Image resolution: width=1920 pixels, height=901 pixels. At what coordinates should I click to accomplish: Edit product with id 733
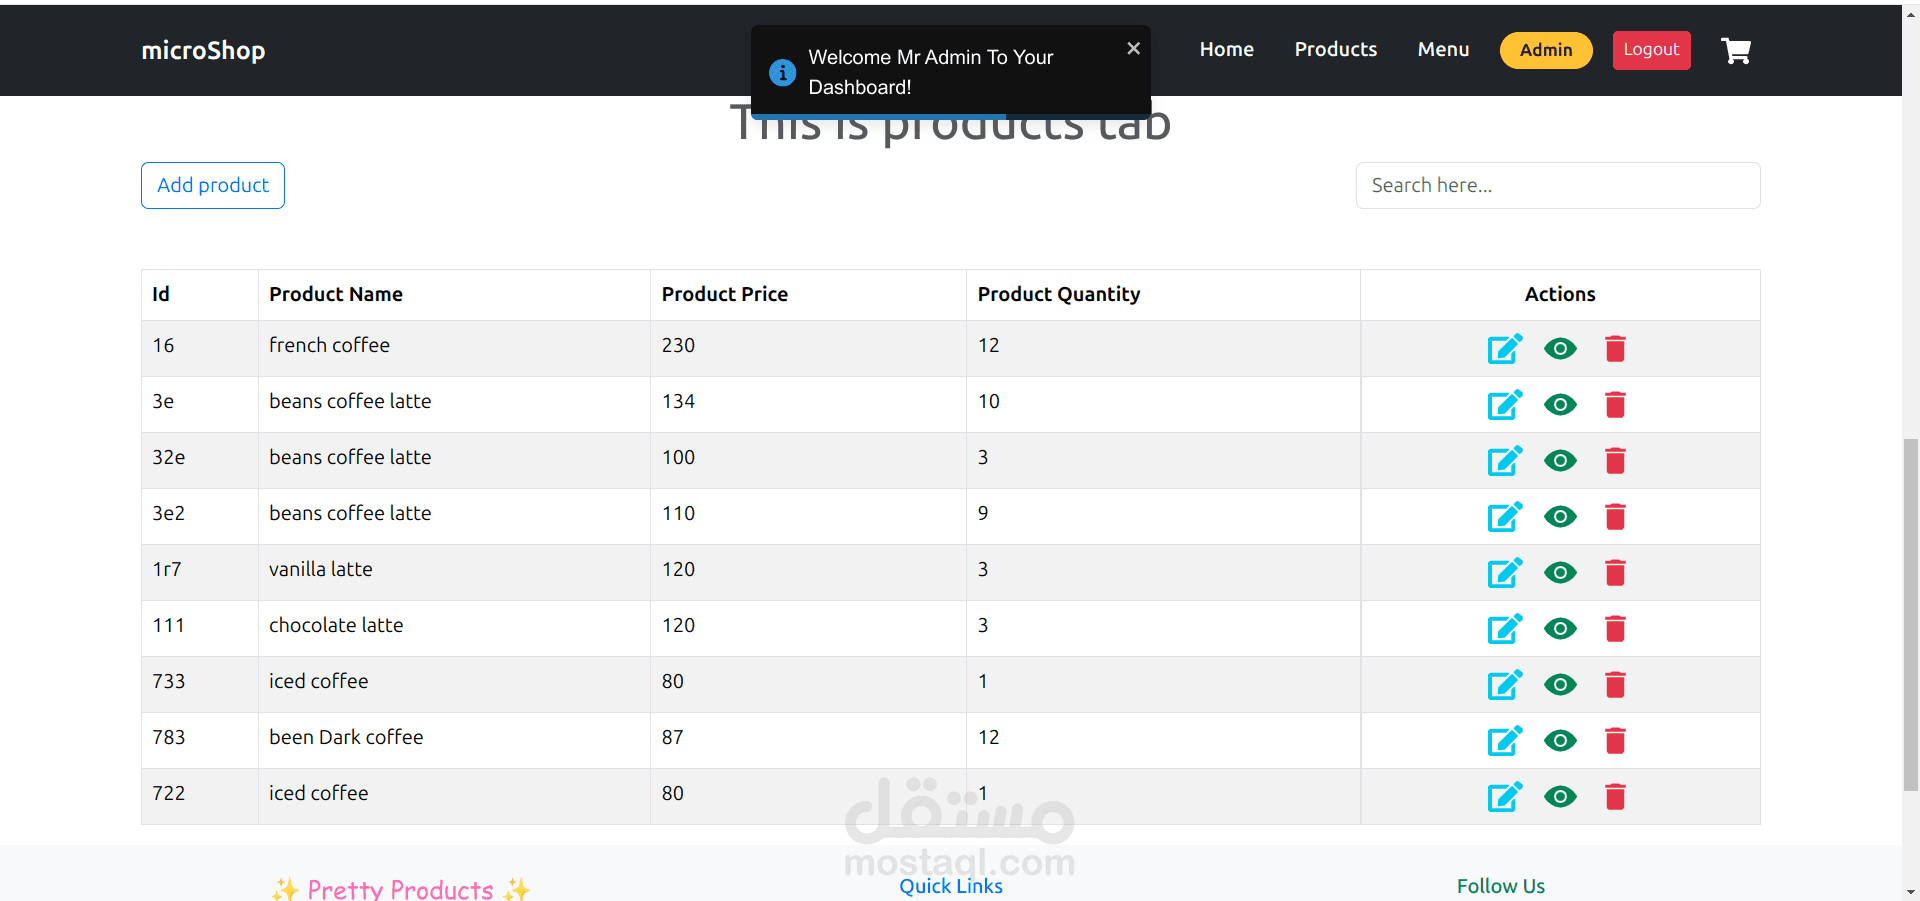point(1504,684)
